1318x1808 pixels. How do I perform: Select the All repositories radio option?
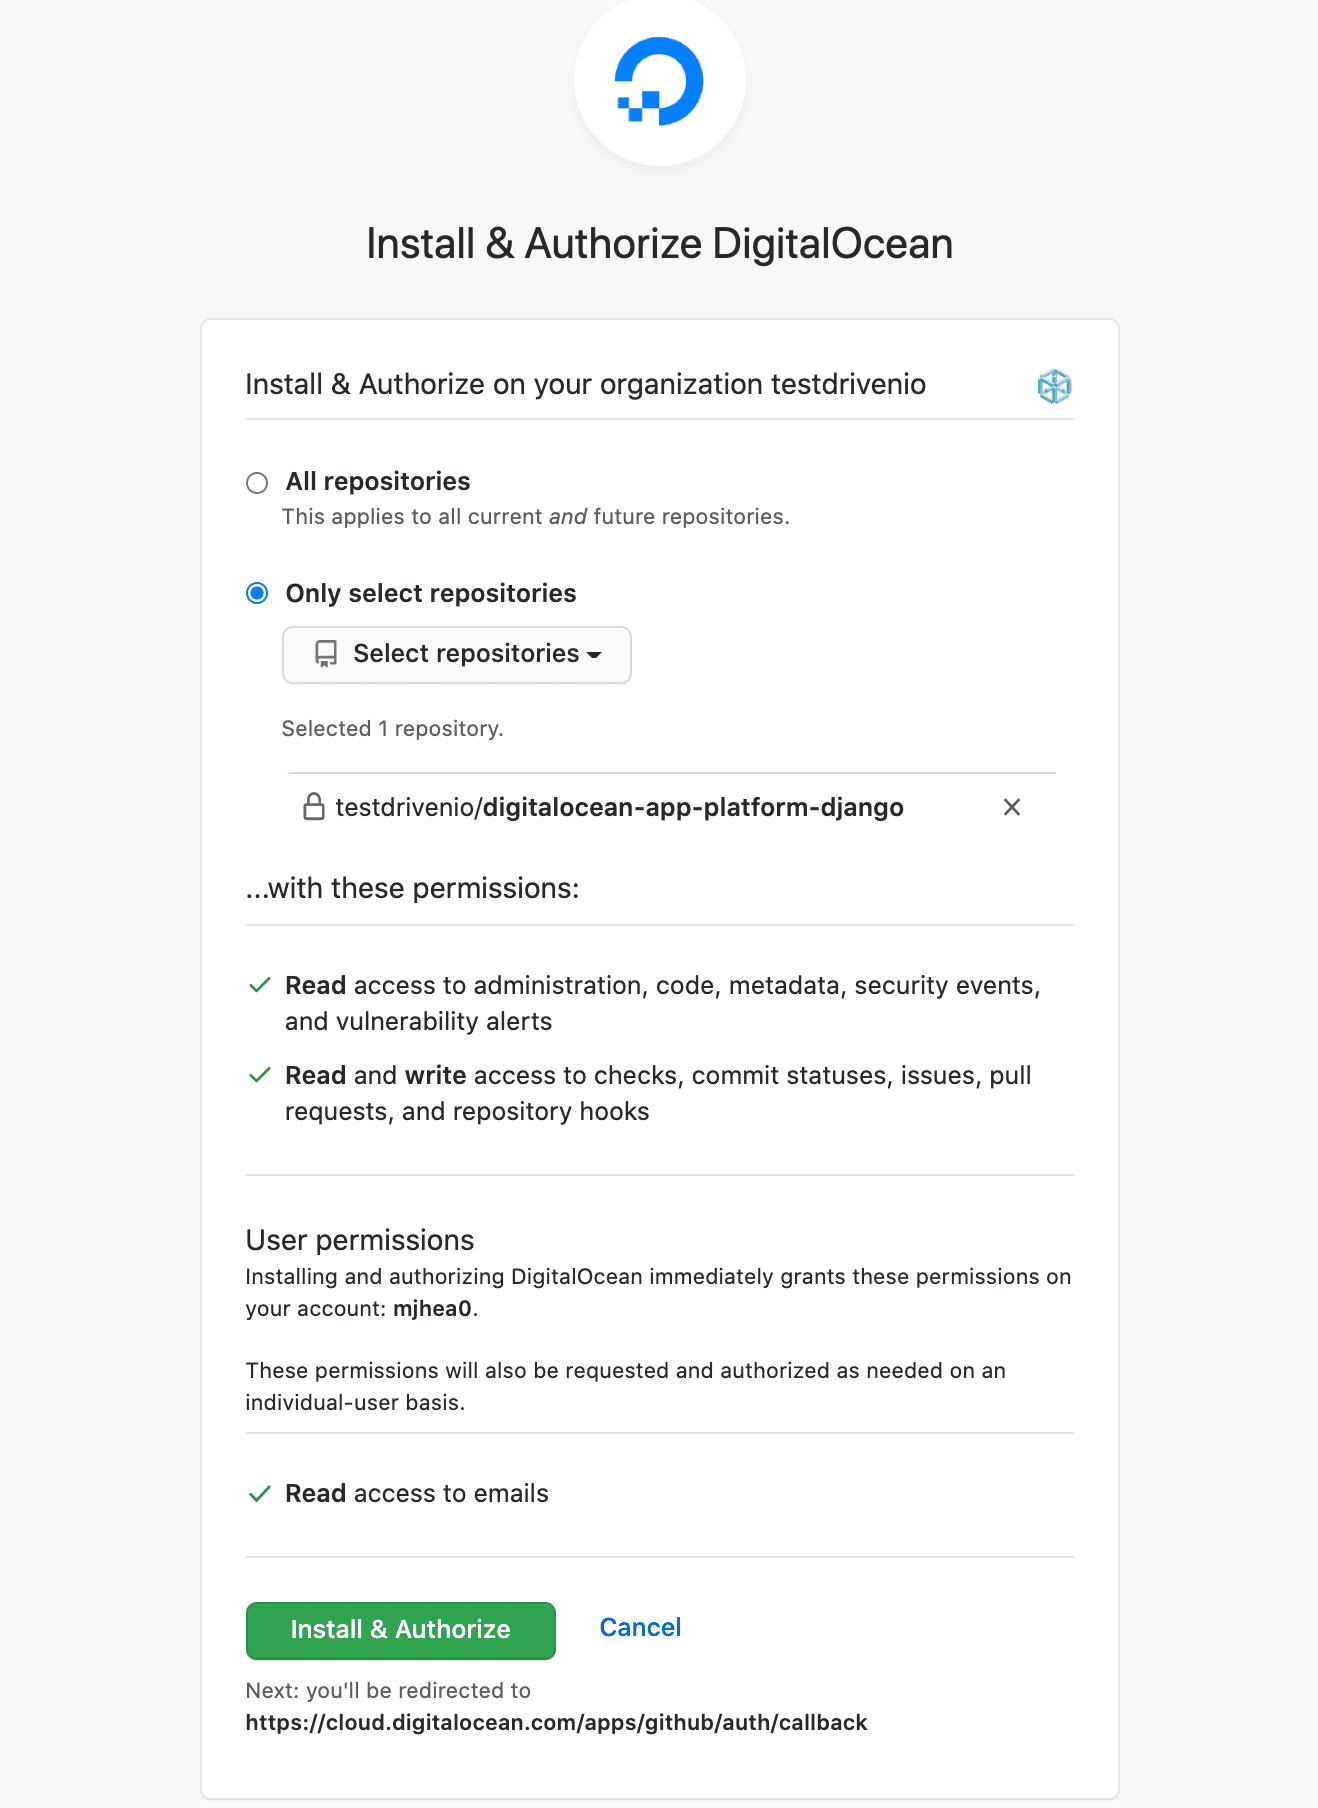[257, 483]
